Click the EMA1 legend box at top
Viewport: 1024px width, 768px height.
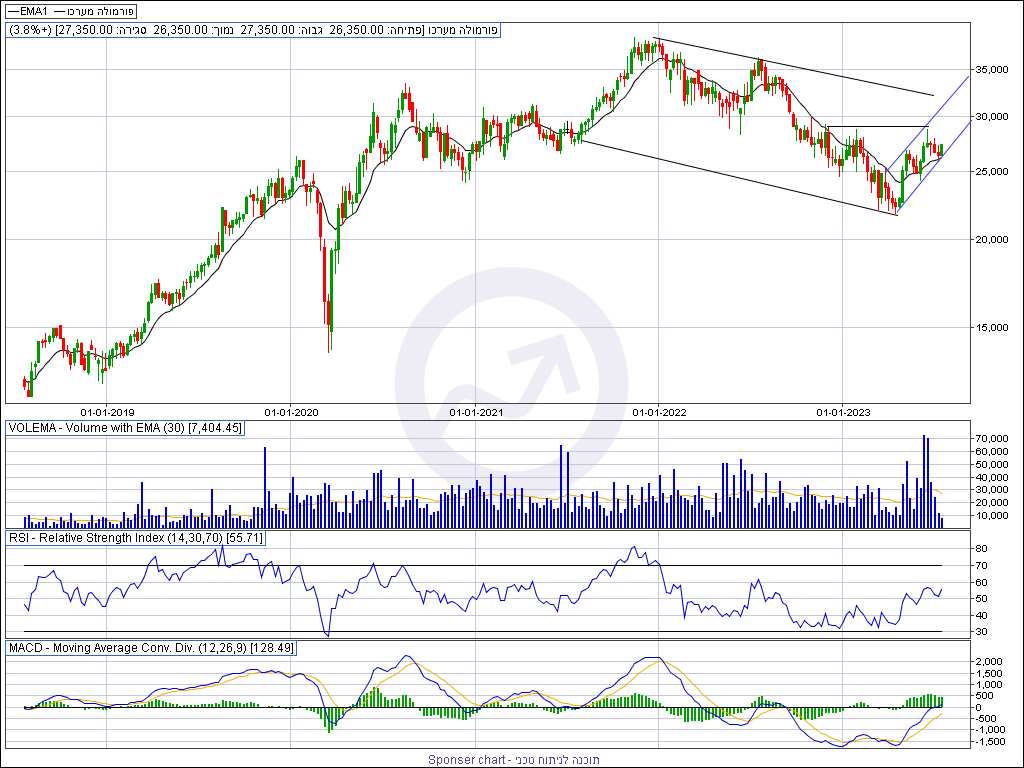(71, 11)
